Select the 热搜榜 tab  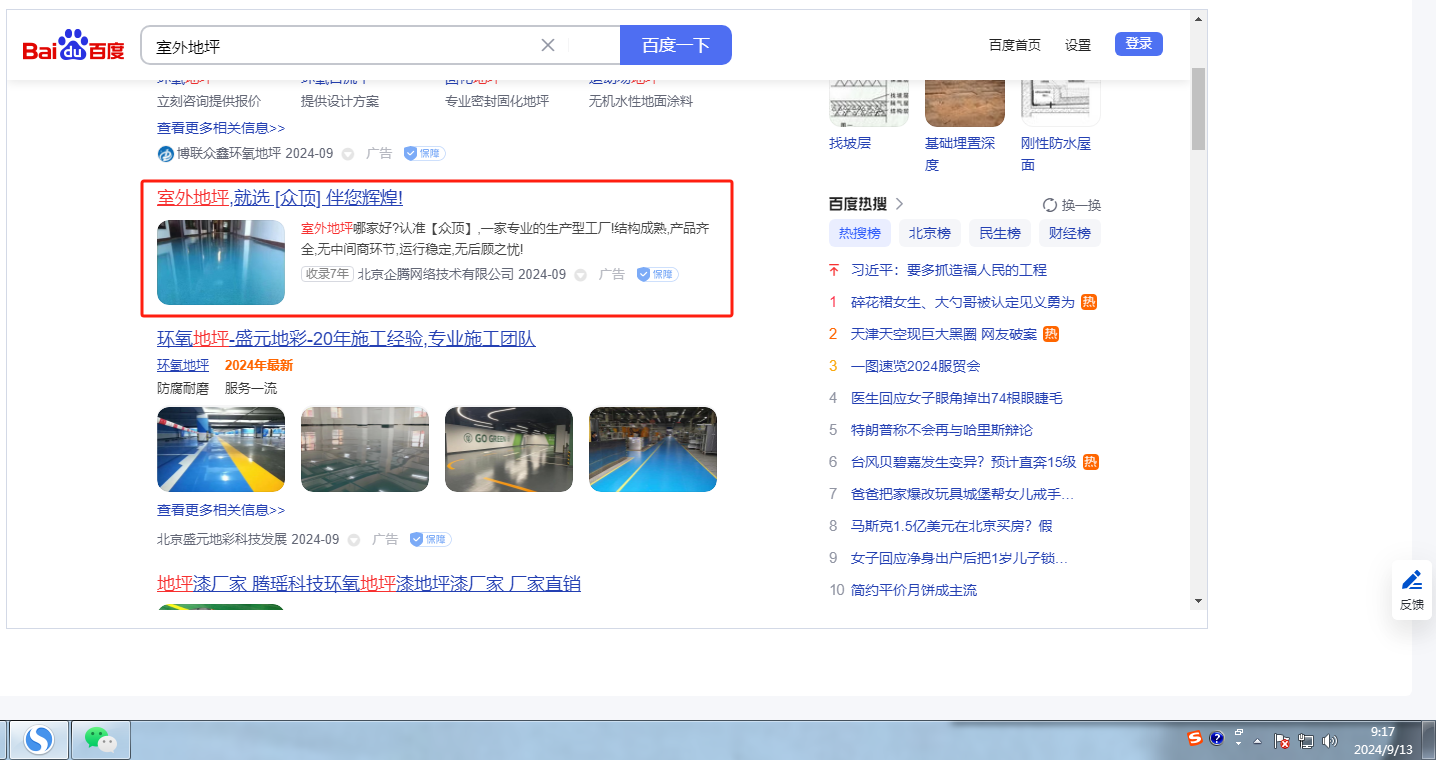tap(860, 234)
